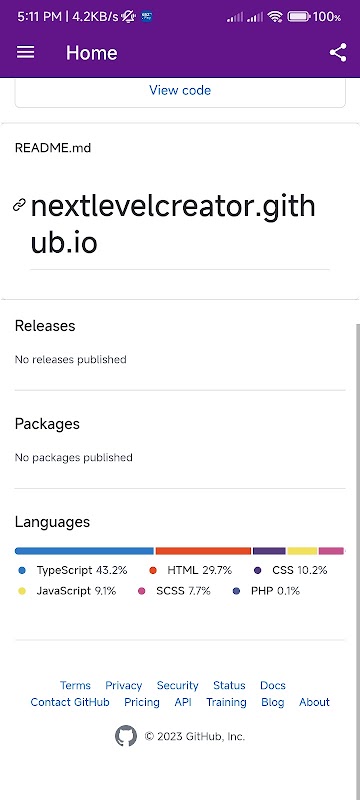Open the View code link
Image resolution: width=360 pixels, height=800 pixels.
click(x=180, y=90)
